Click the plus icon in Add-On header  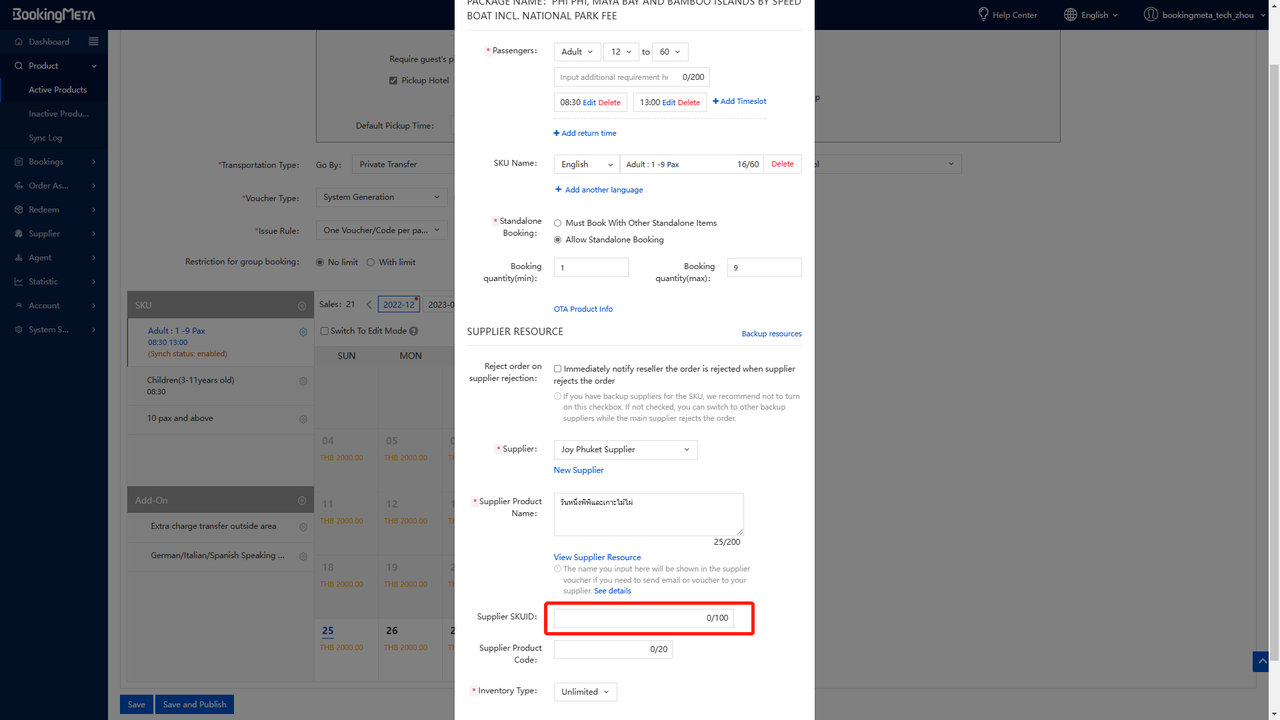pos(302,500)
